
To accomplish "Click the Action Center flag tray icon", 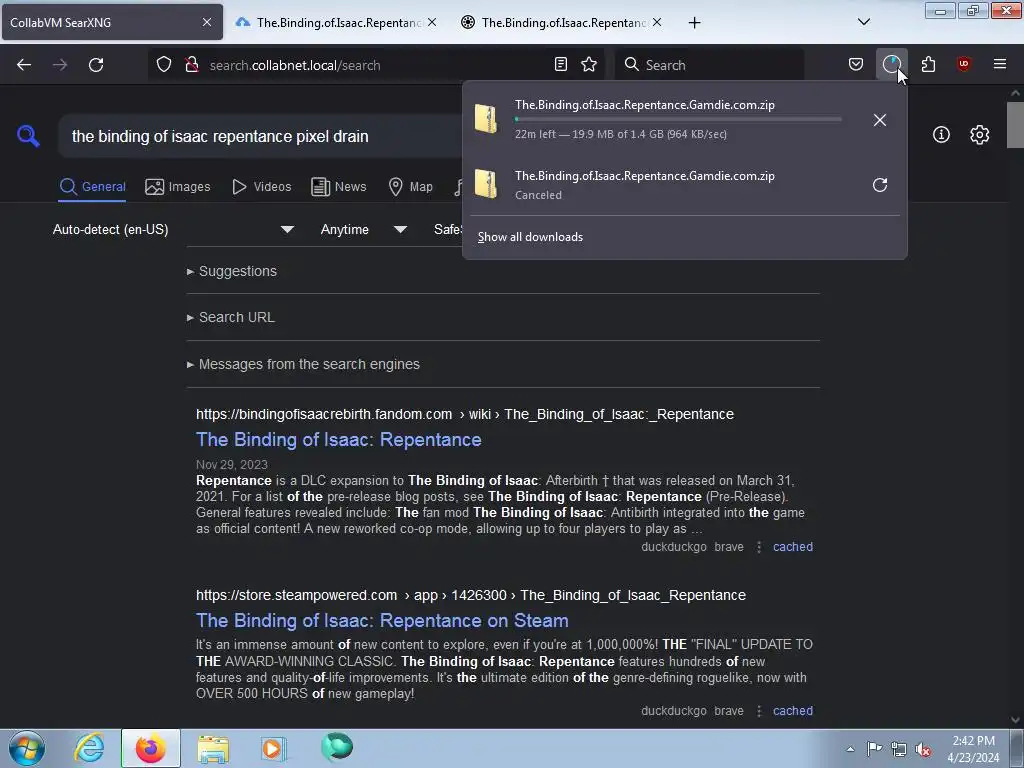I will point(874,749).
